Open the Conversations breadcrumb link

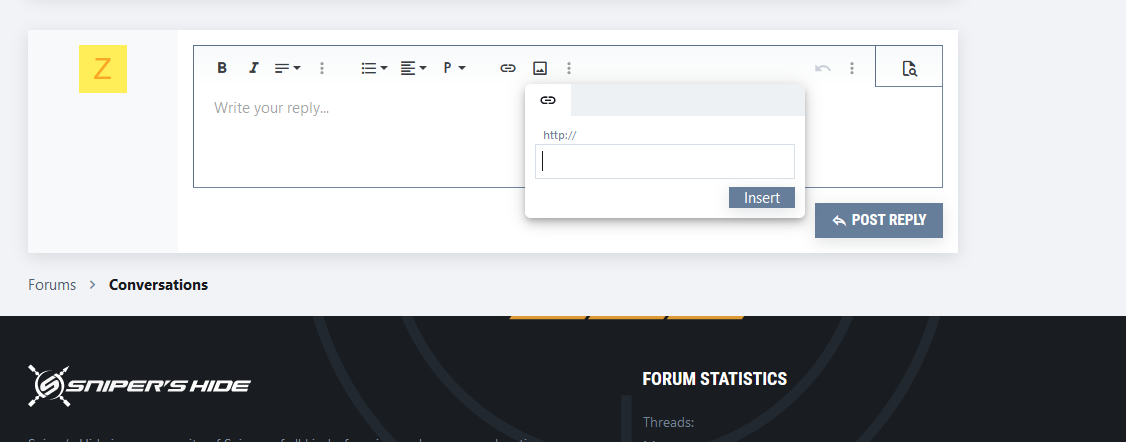click(x=159, y=285)
